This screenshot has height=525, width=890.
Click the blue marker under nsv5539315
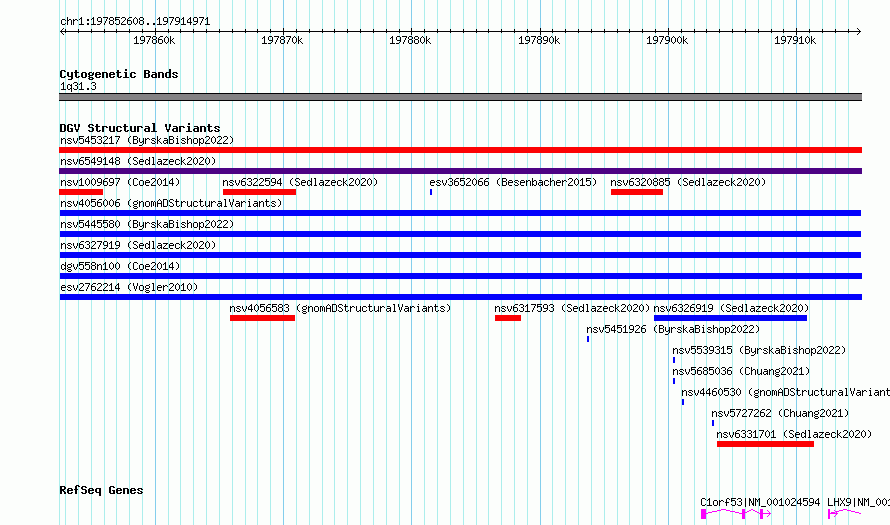pyautogui.click(x=674, y=360)
